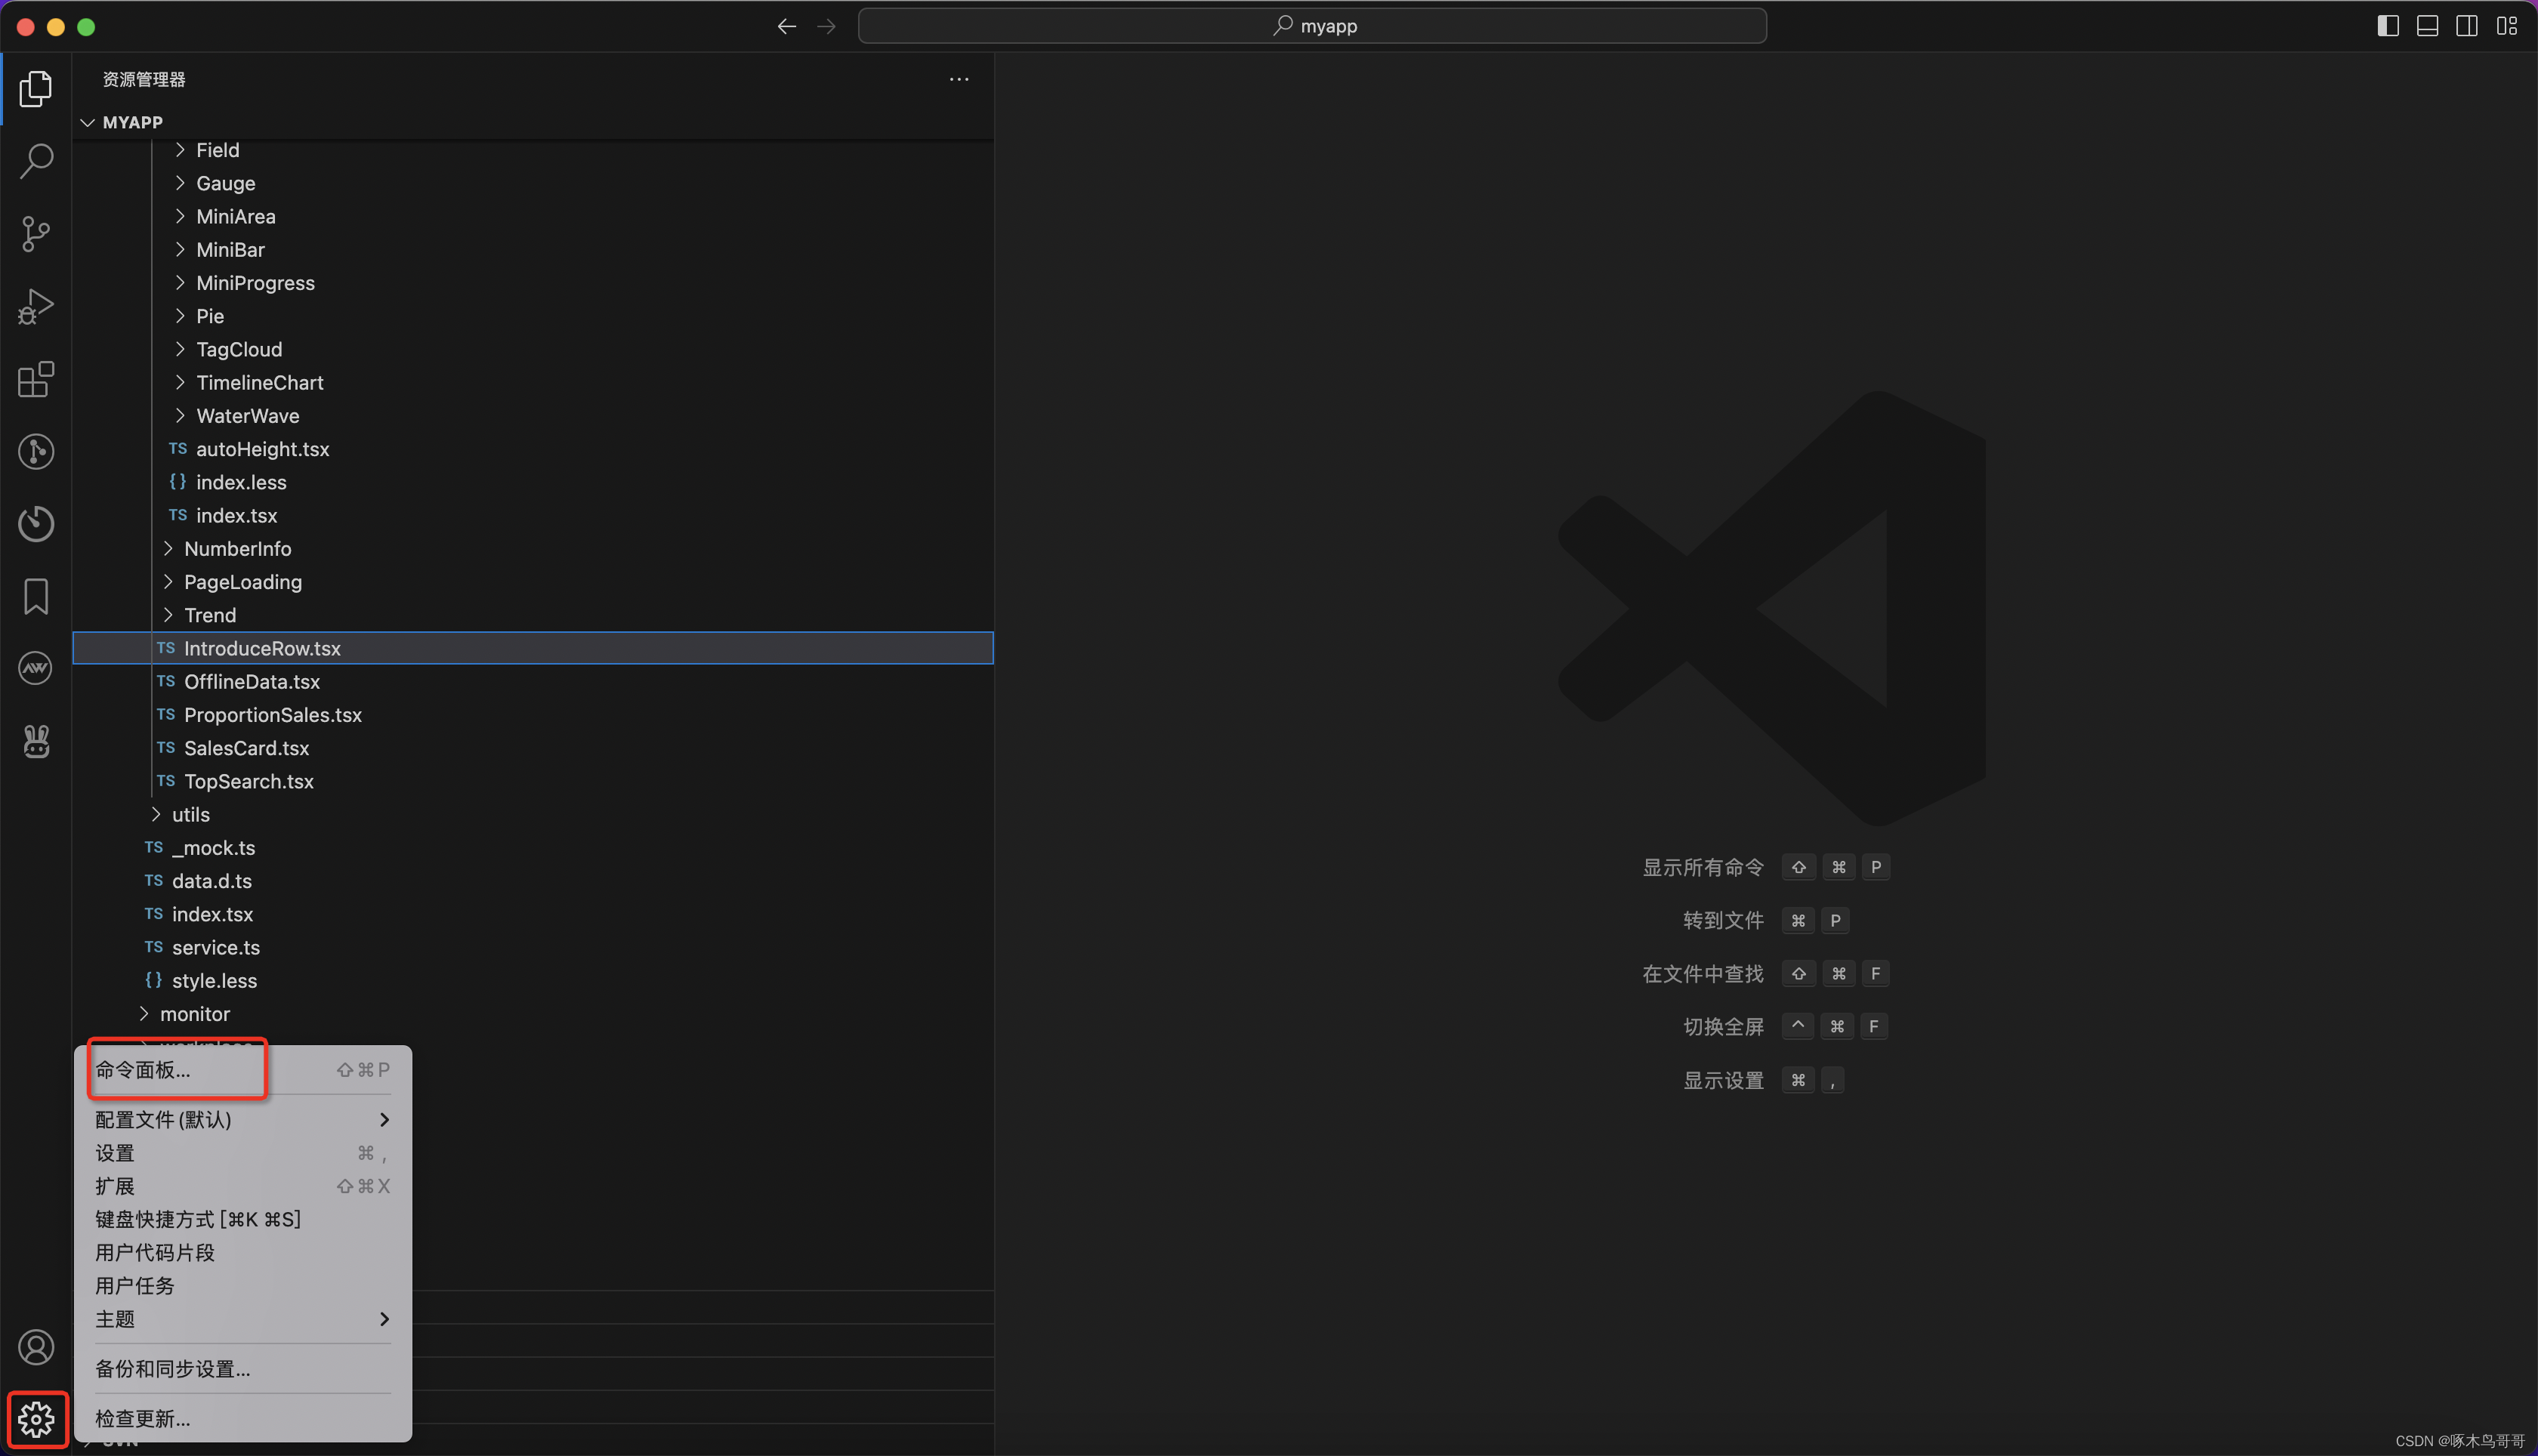
Task: Select 用户代码片段 menu item
Action: pos(243,1252)
